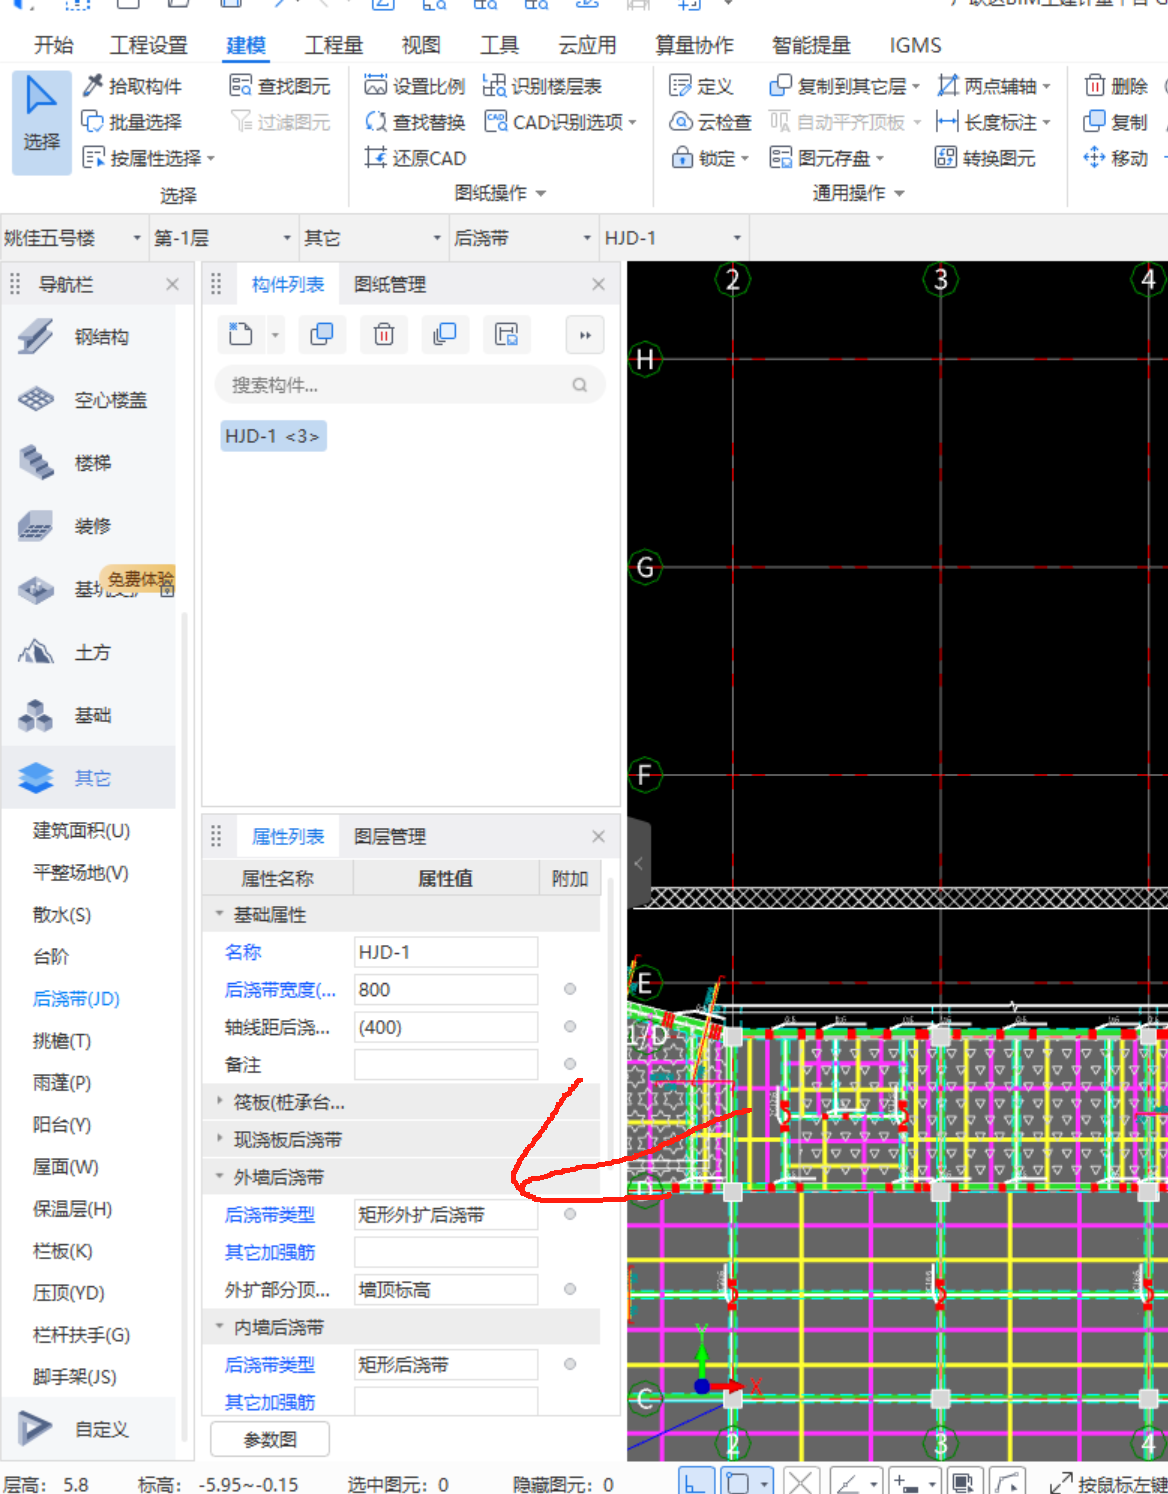Open 开始 ribbon tab

coord(53,45)
